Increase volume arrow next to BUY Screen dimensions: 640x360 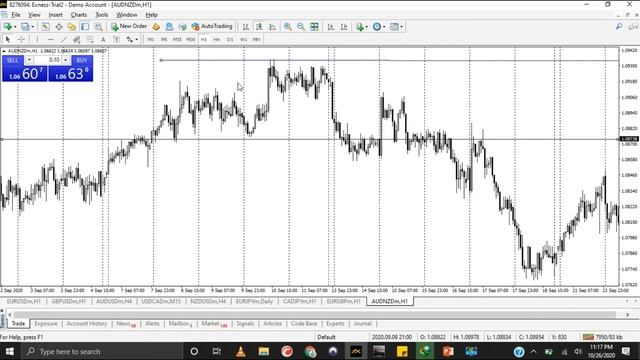tap(65, 60)
